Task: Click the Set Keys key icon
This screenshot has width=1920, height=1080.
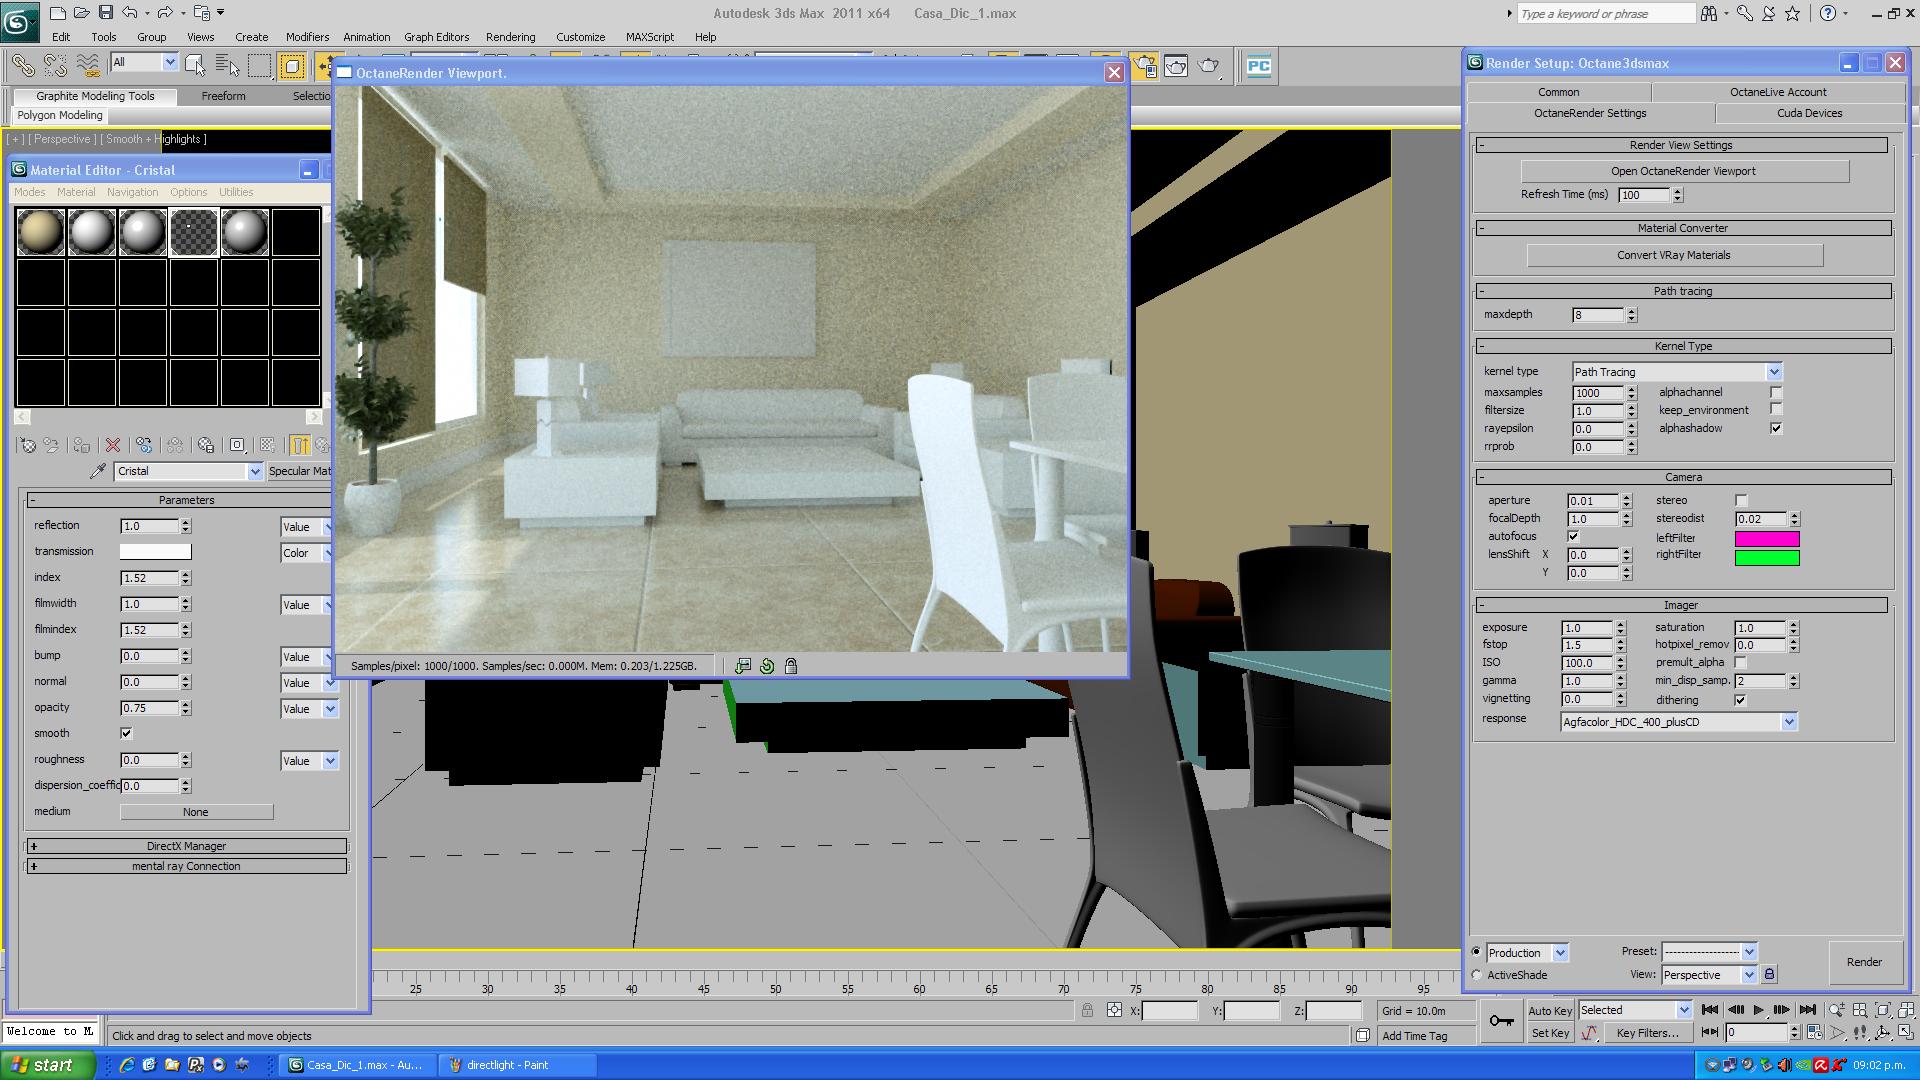Action: click(x=1501, y=1021)
